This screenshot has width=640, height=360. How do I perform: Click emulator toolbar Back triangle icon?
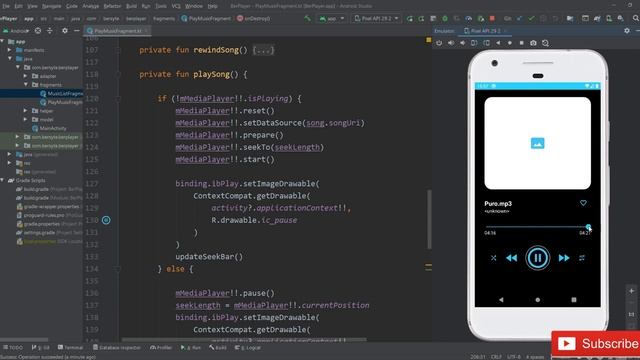(498, 43)
